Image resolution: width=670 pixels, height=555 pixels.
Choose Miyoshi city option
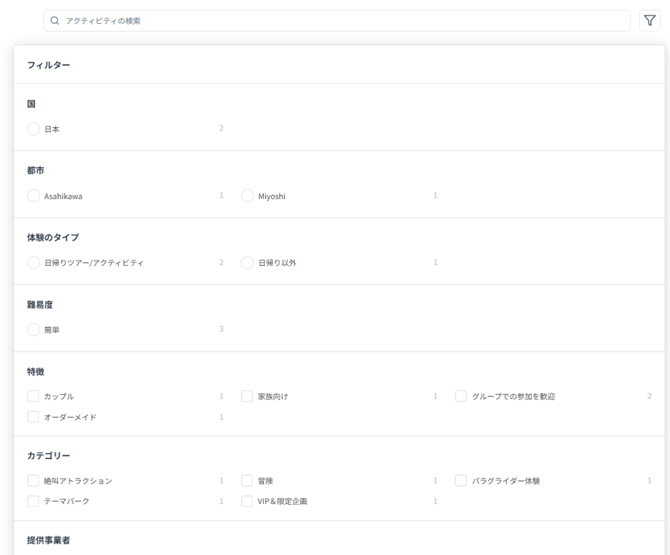point(248,196)
